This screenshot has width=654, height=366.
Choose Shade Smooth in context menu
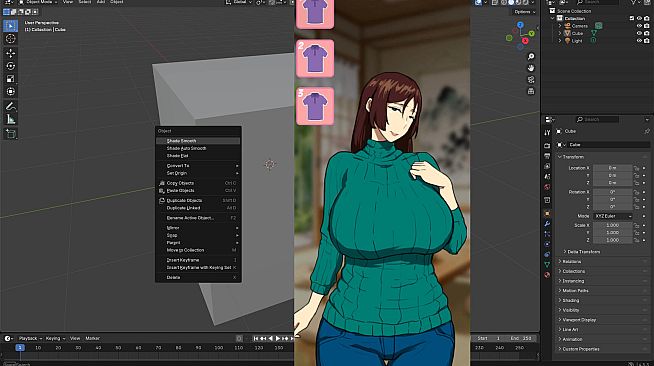[x=198, y=141]
